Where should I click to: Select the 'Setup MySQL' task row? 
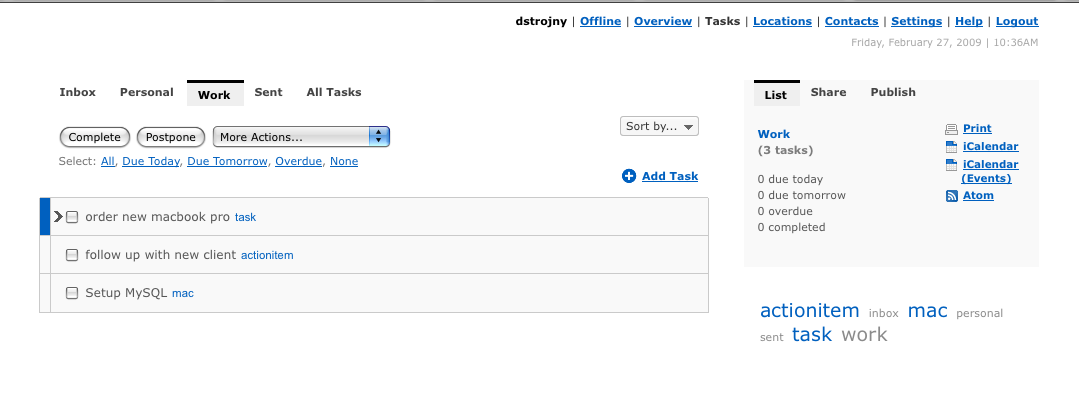pos(379,293)
